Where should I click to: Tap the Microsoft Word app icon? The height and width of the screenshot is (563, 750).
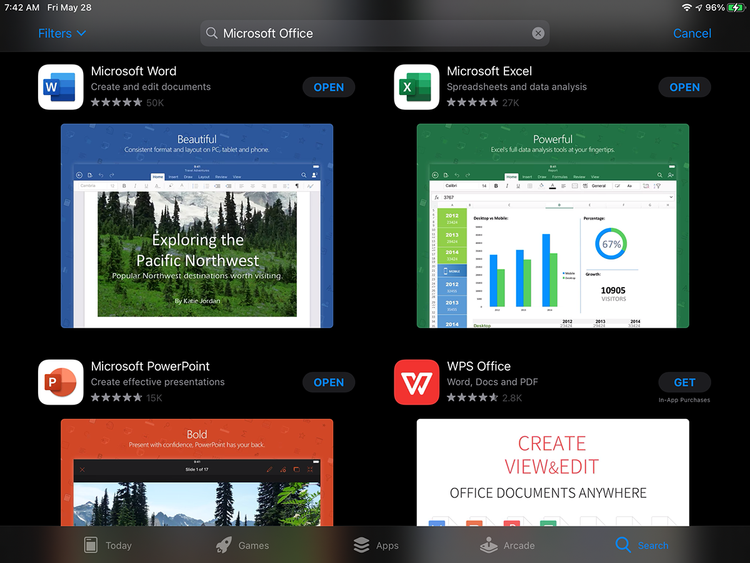(x=61, y=87)
